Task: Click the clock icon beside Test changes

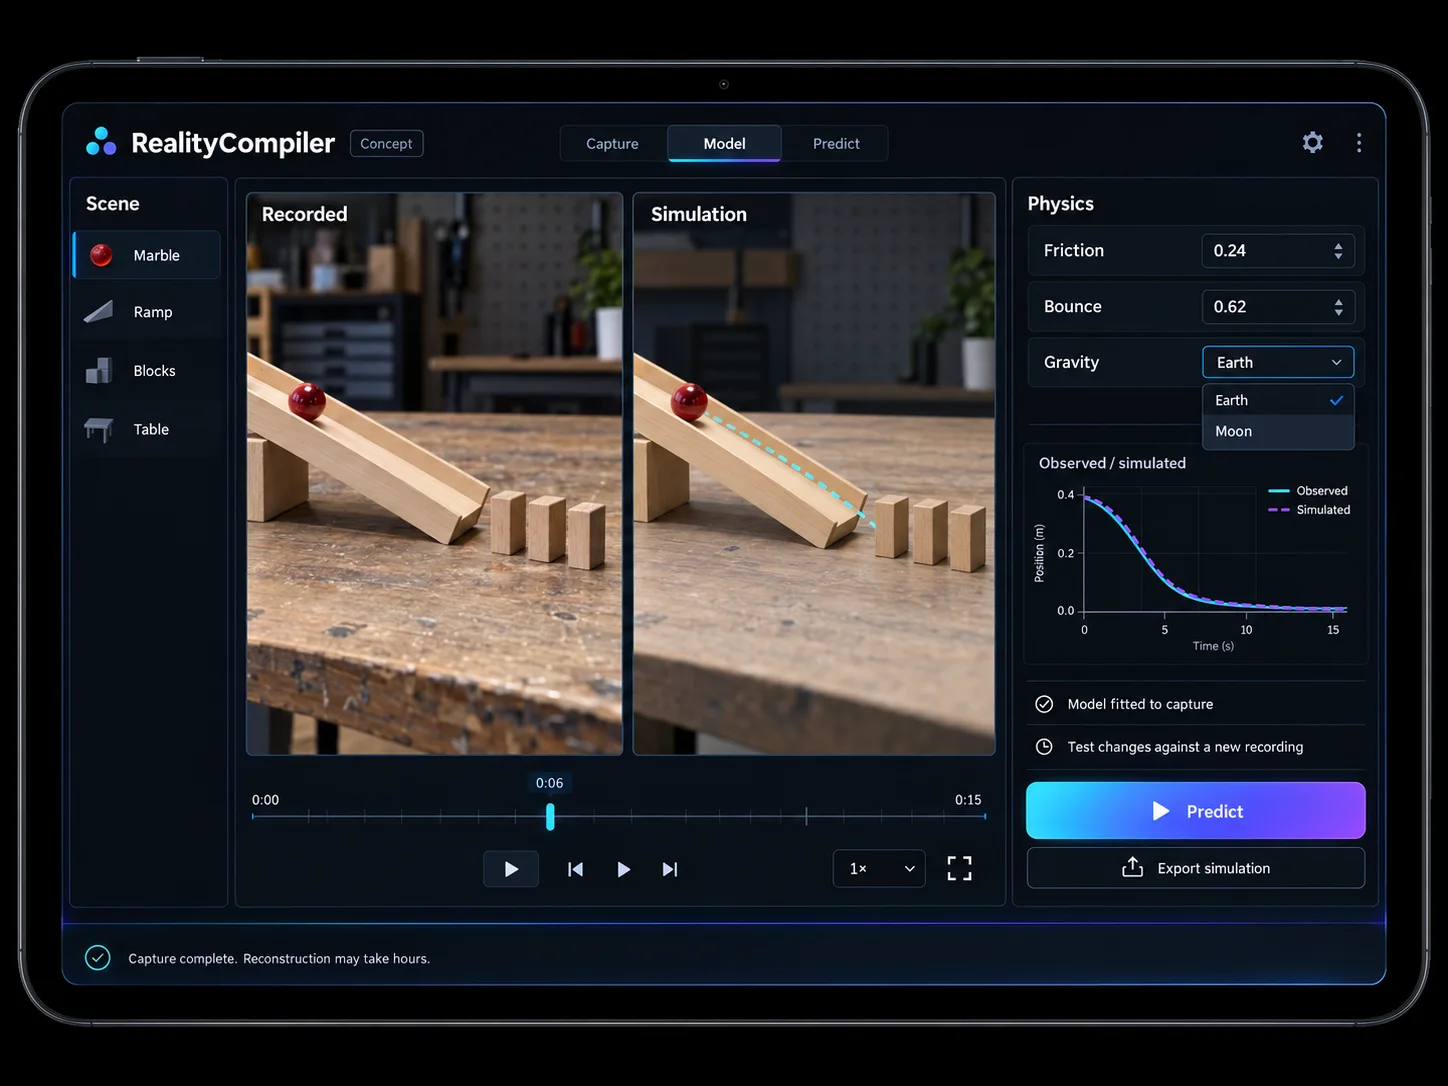Action: click(x=1044, y=747)
